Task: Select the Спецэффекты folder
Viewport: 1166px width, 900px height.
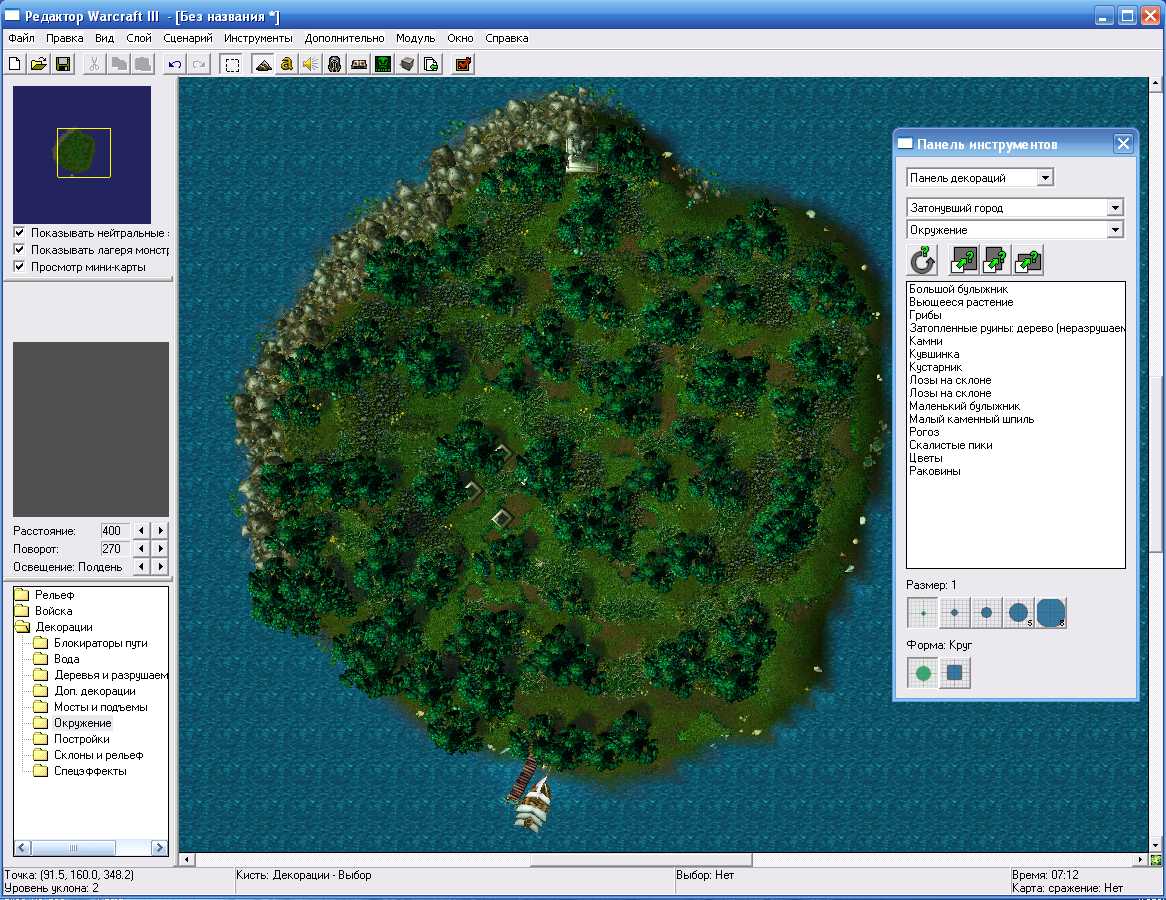Action: point(90,771)
